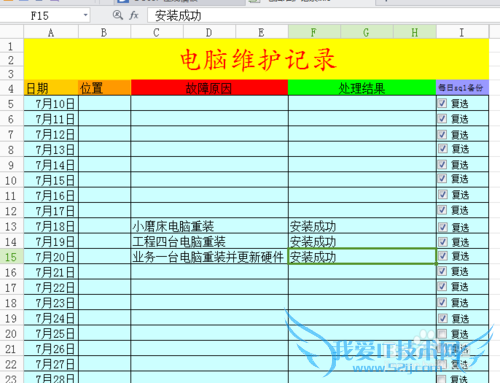Toggle the 复选 checkbox in row 6
Screen dimensions: 500x383
pos(442,119)
